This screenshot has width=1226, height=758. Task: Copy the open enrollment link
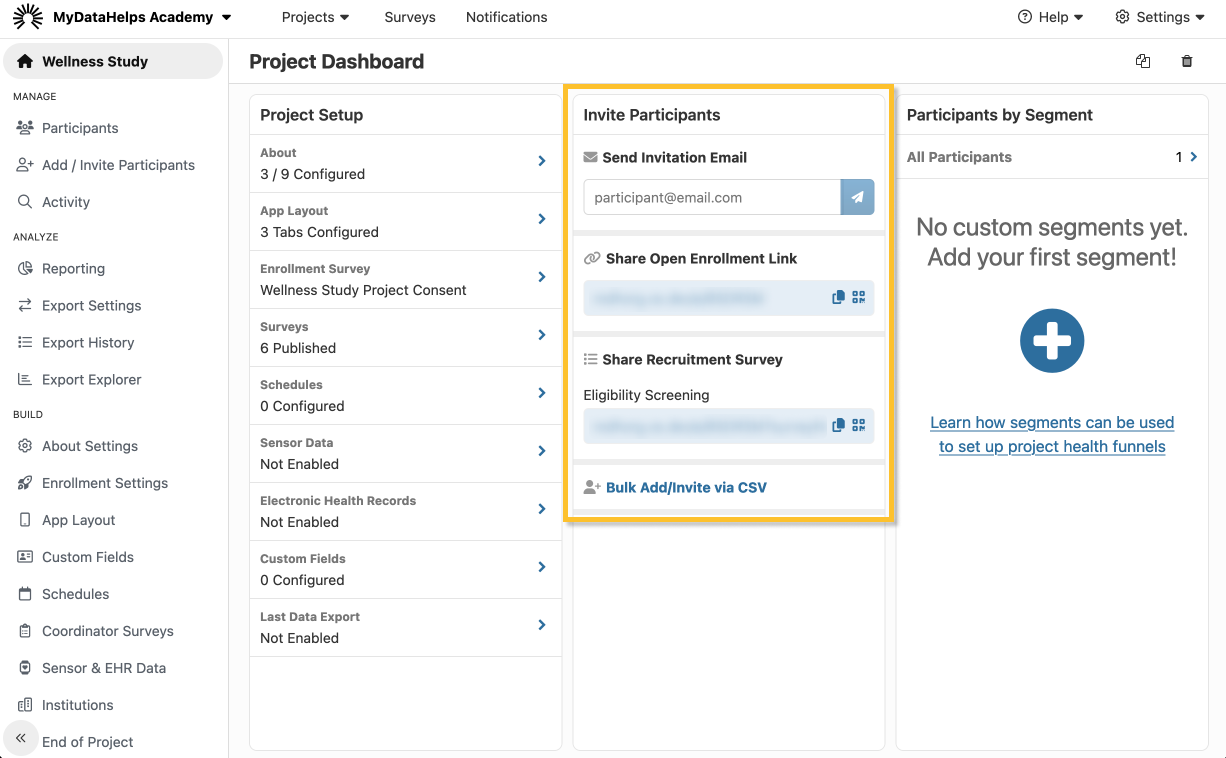pos(838,298)
